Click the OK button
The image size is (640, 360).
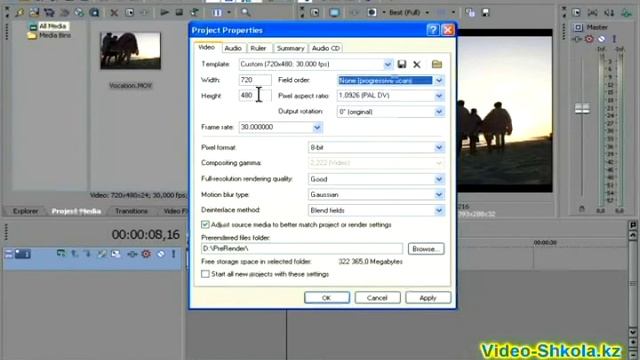pyautogui.click(x=327, y=298)
